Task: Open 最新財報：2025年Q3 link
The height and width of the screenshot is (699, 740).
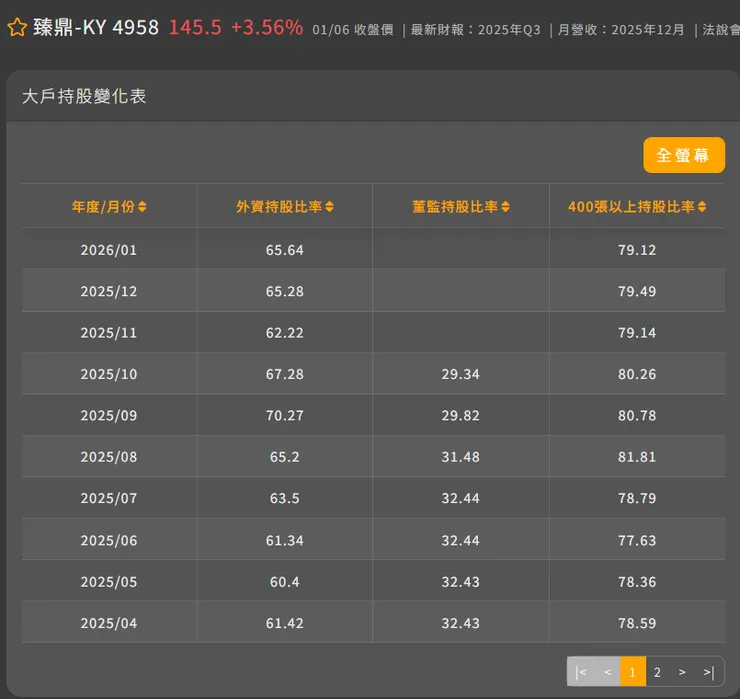Action: (475, 30)
